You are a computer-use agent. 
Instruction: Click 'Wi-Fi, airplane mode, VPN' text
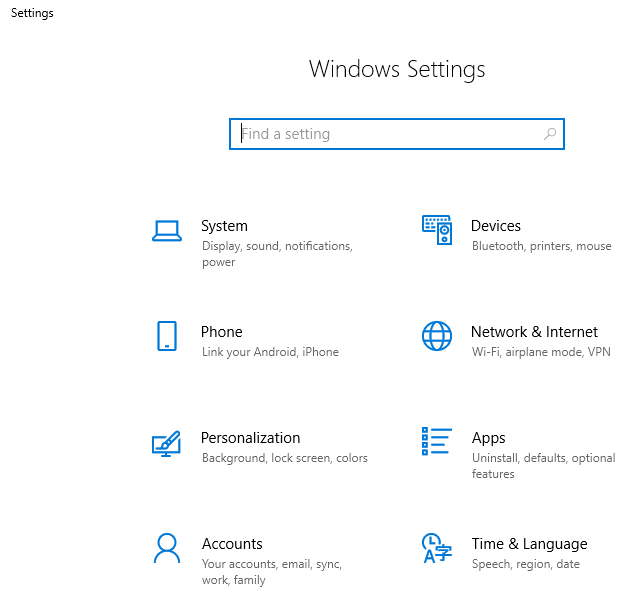tap(541, 352)
